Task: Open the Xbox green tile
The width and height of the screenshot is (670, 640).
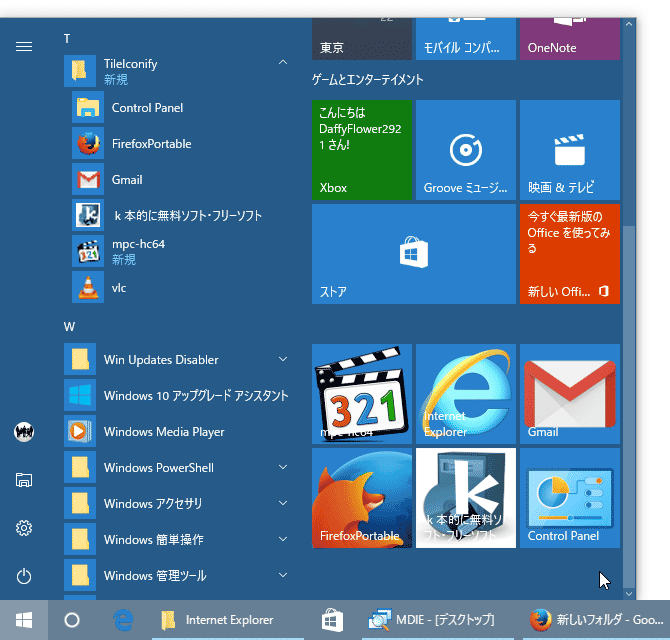Action: click(362, 150)
